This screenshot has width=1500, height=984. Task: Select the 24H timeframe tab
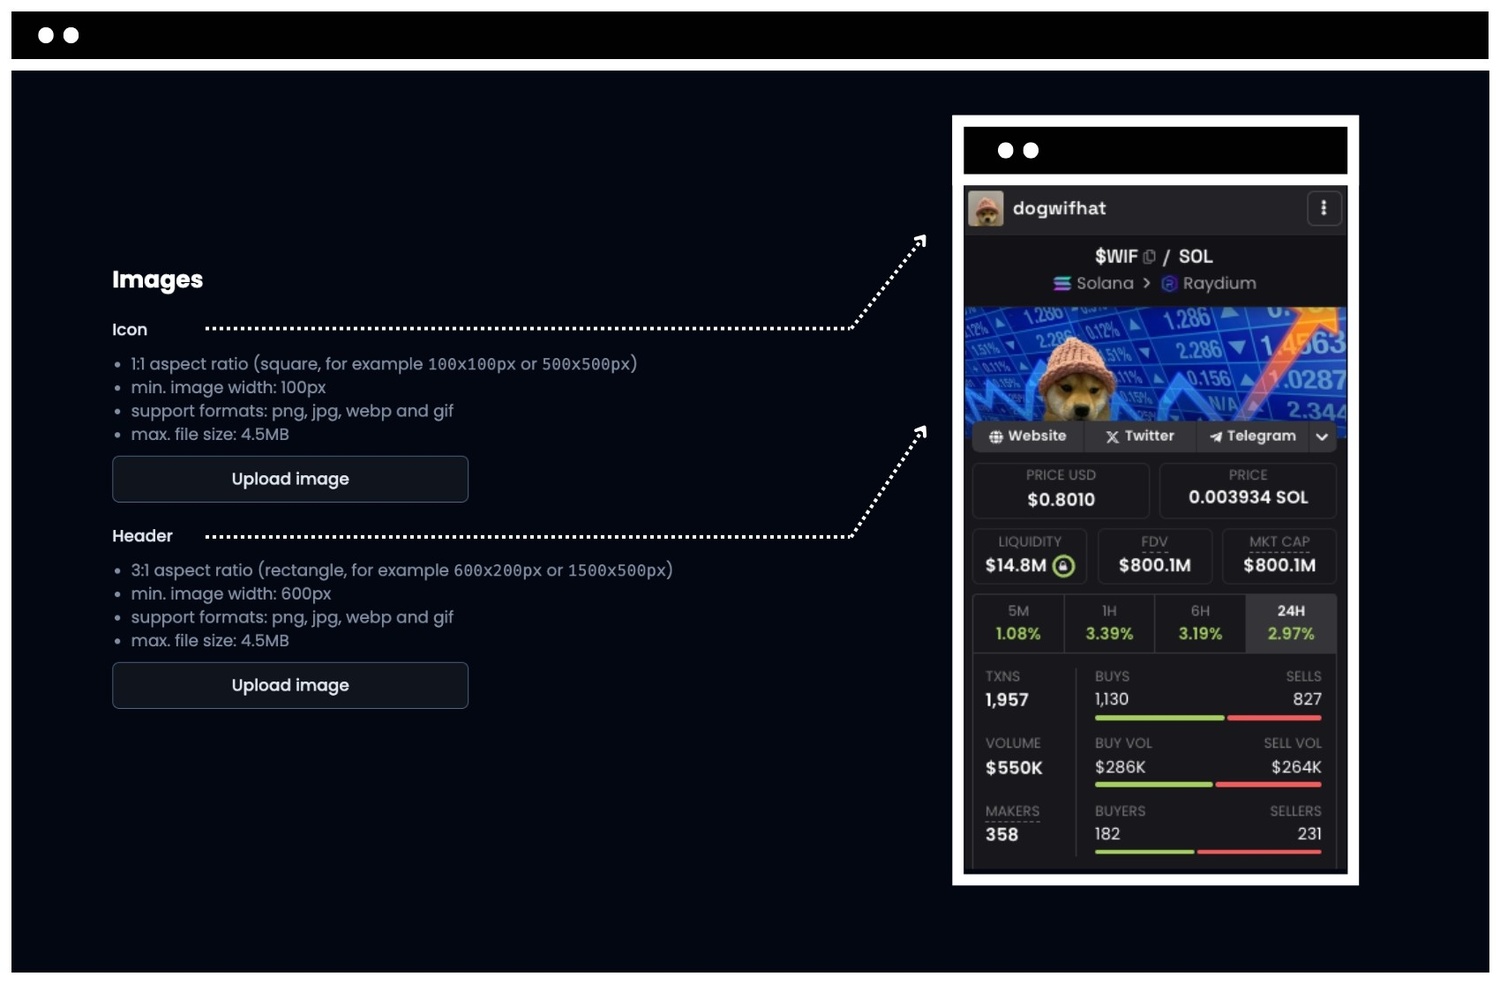tap(1291, 622)
